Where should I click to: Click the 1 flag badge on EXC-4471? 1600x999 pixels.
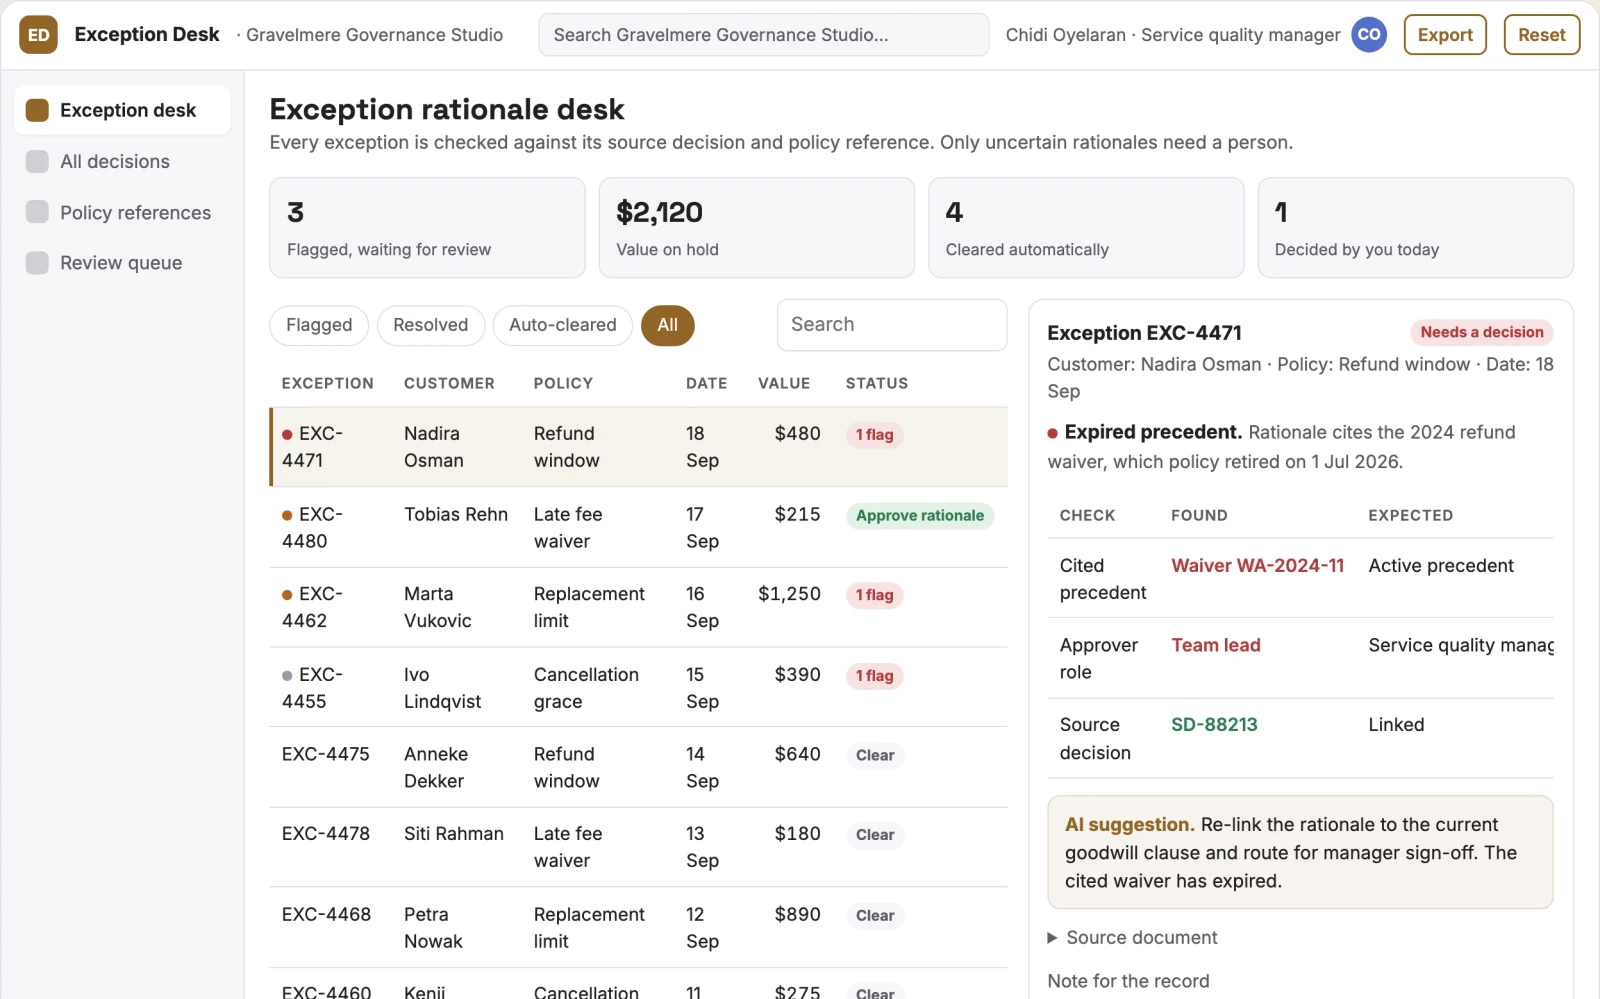(x=874, y=435)
